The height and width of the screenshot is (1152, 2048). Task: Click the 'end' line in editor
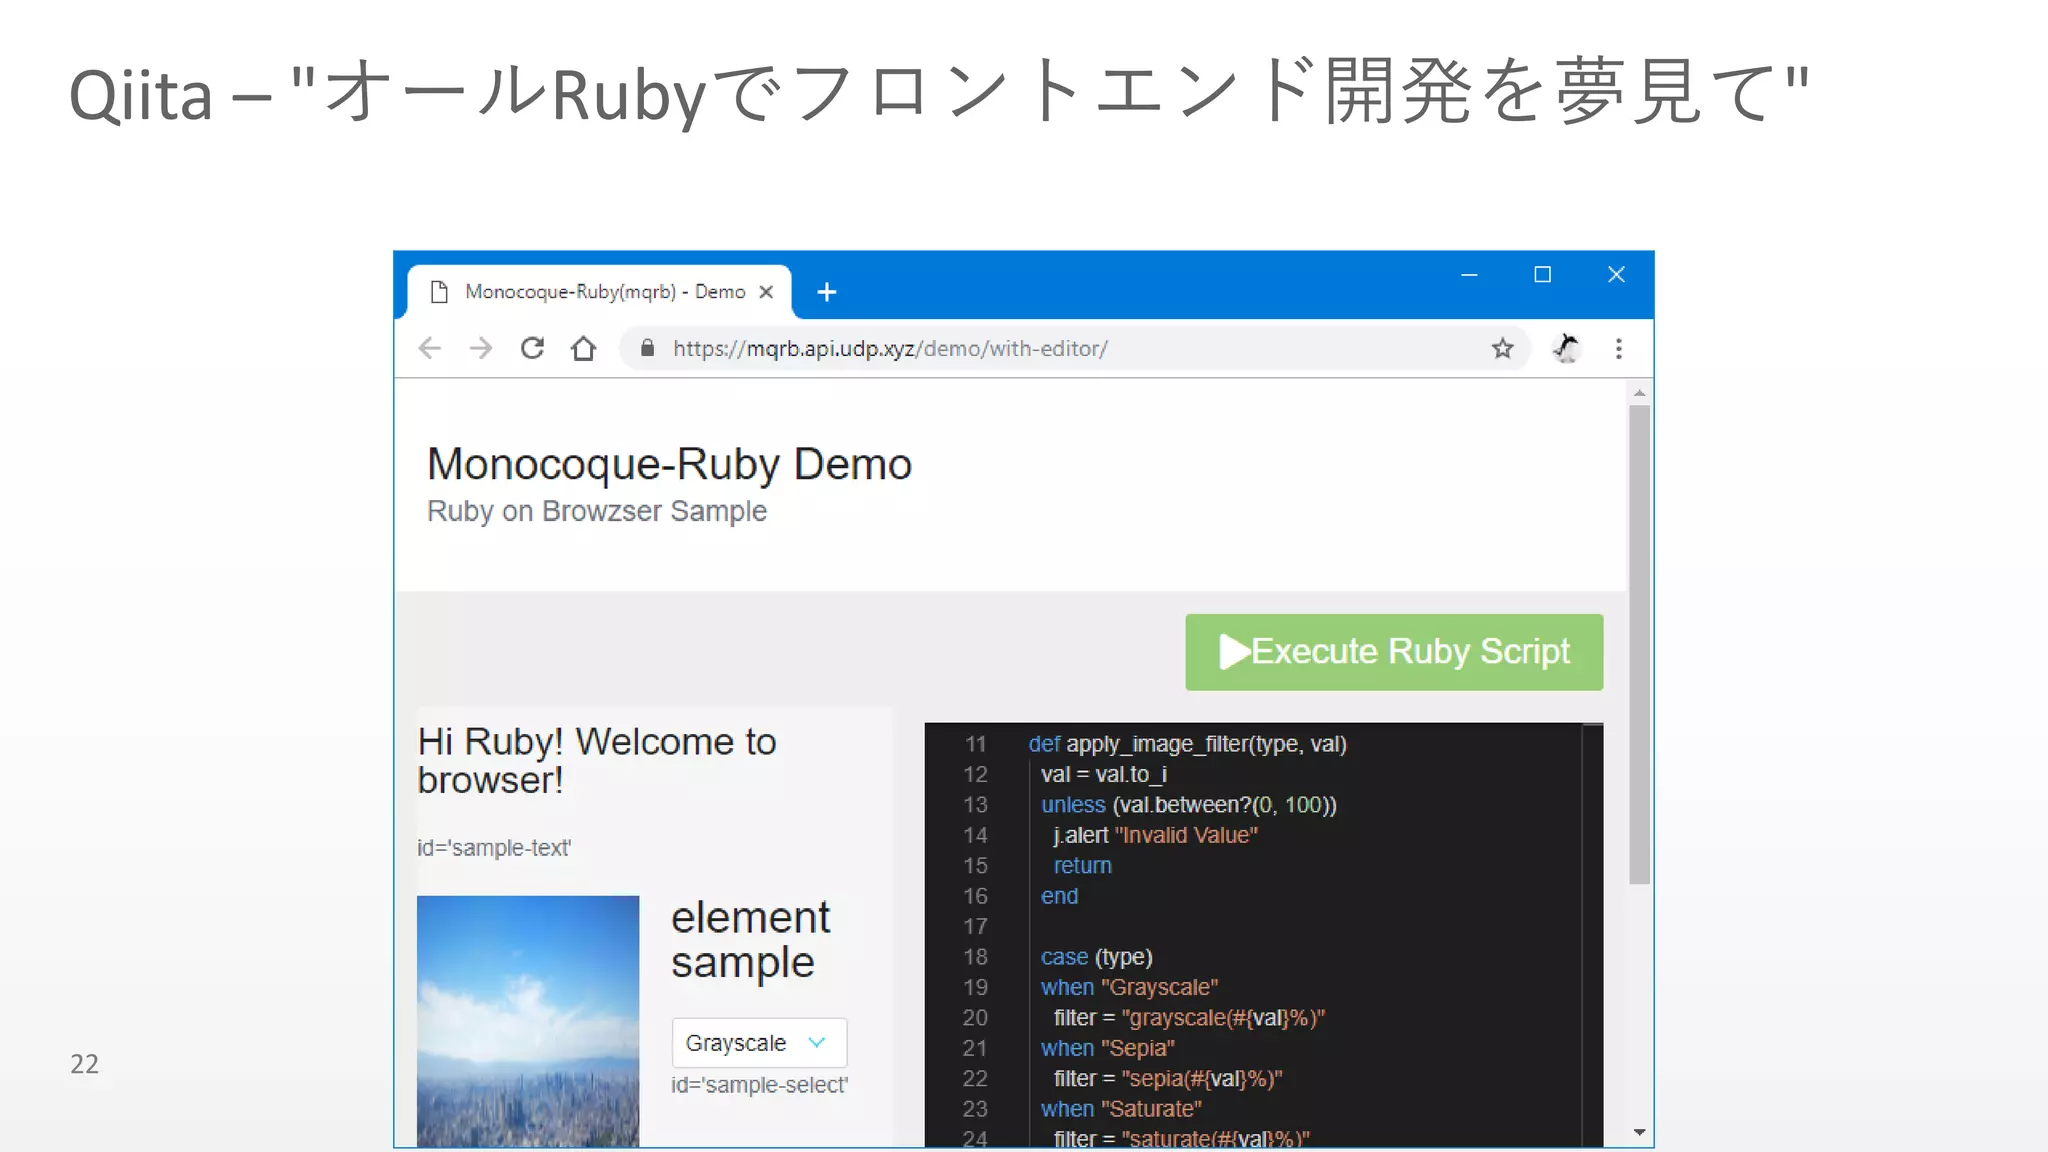pos(1059,896)
